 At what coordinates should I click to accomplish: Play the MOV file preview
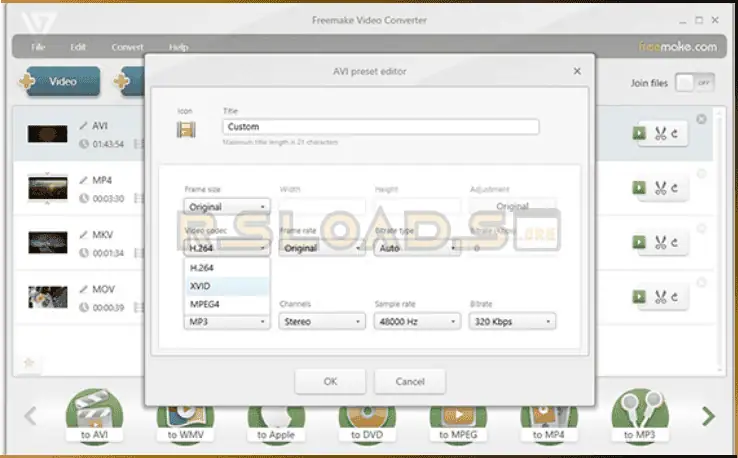pos(639,297)
